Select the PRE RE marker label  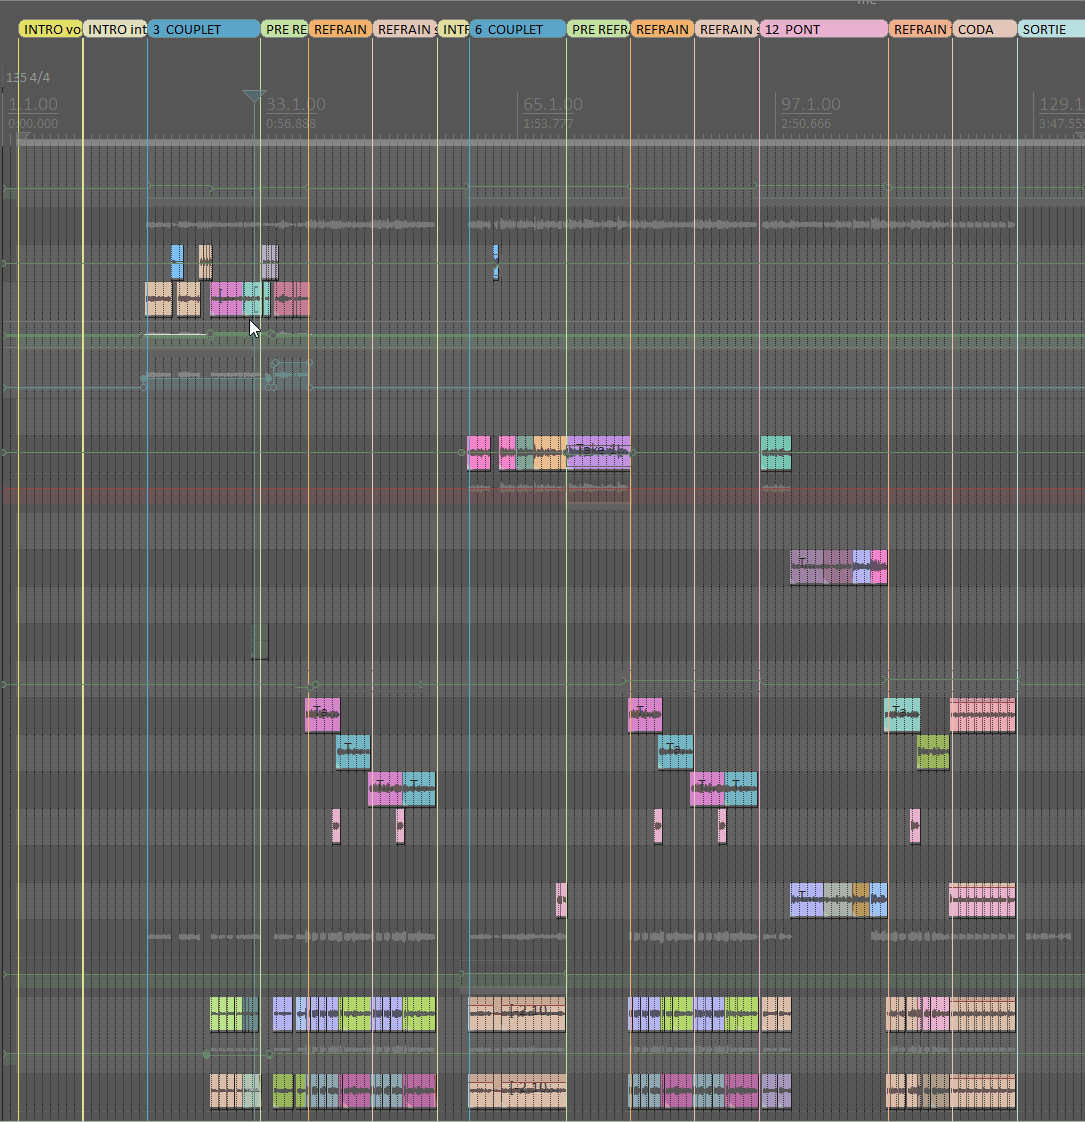tap(284, 29)
